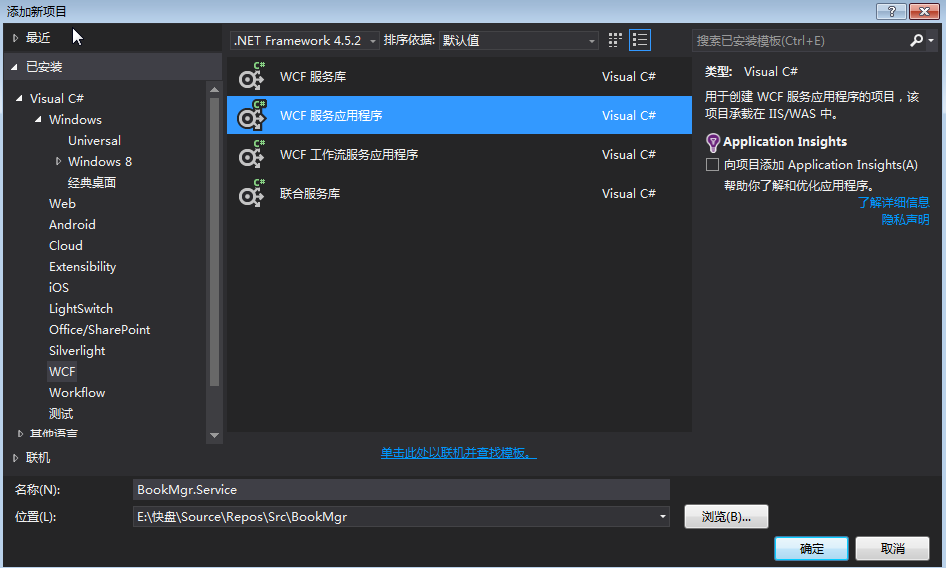Click the 浏览(B)... button
946x568 pixels.
point(726,517)
